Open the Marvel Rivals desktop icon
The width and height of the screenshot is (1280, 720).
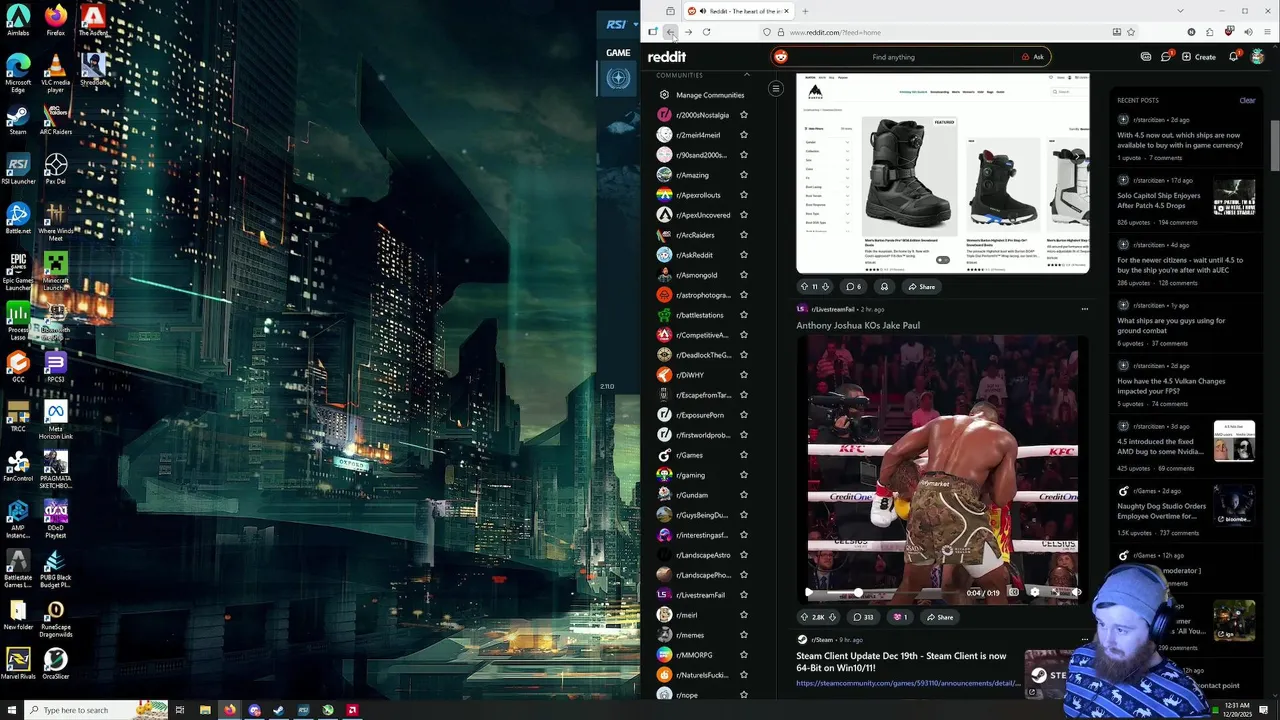coord(18,664)
